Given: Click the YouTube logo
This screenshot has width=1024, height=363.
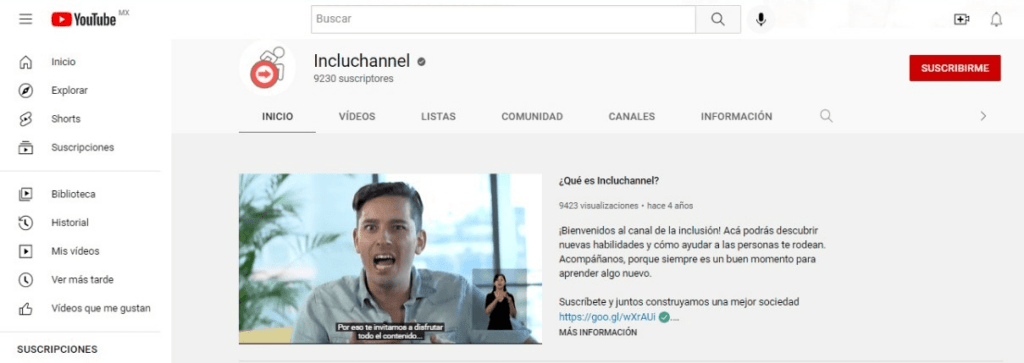Looking at the screenshot, I should tap(84, 20).
